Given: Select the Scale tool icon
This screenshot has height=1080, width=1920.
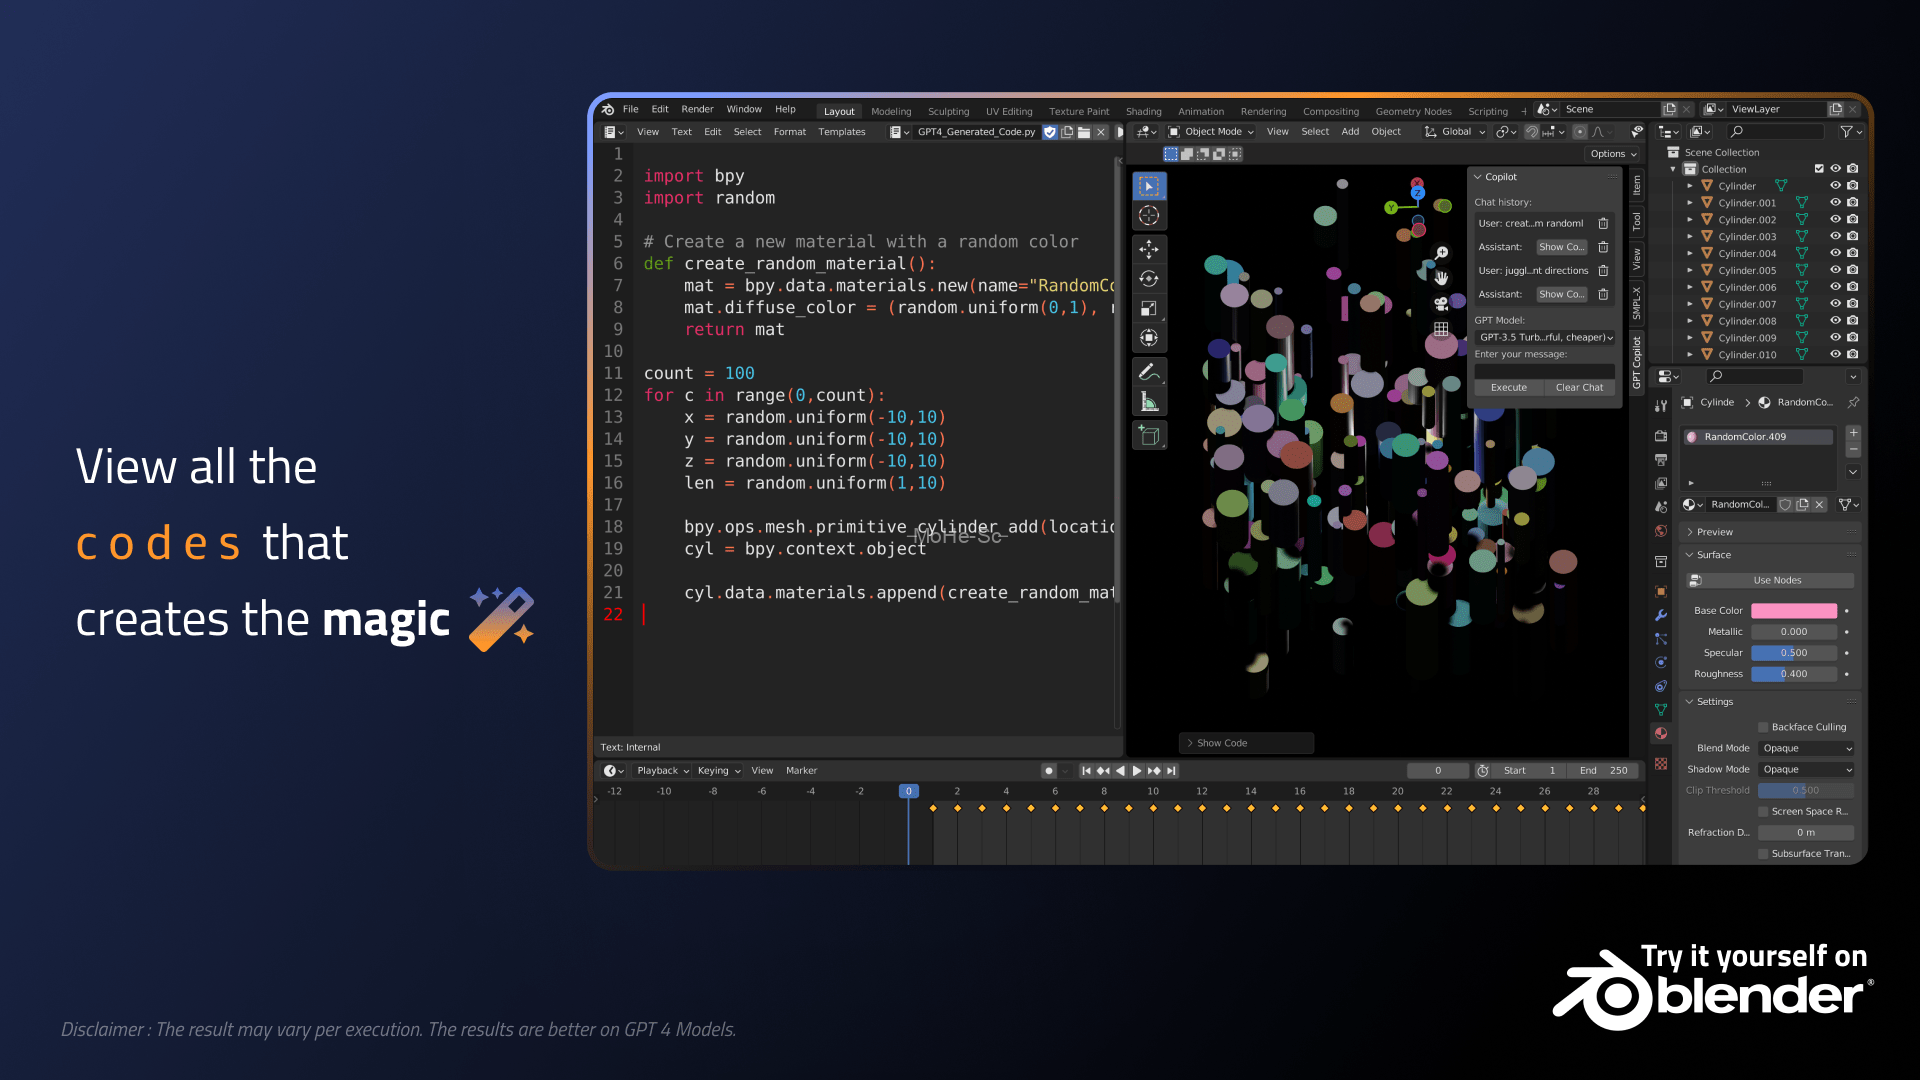Looking at the screenshot, I should pyautogui.click(x=1149, y=309).
